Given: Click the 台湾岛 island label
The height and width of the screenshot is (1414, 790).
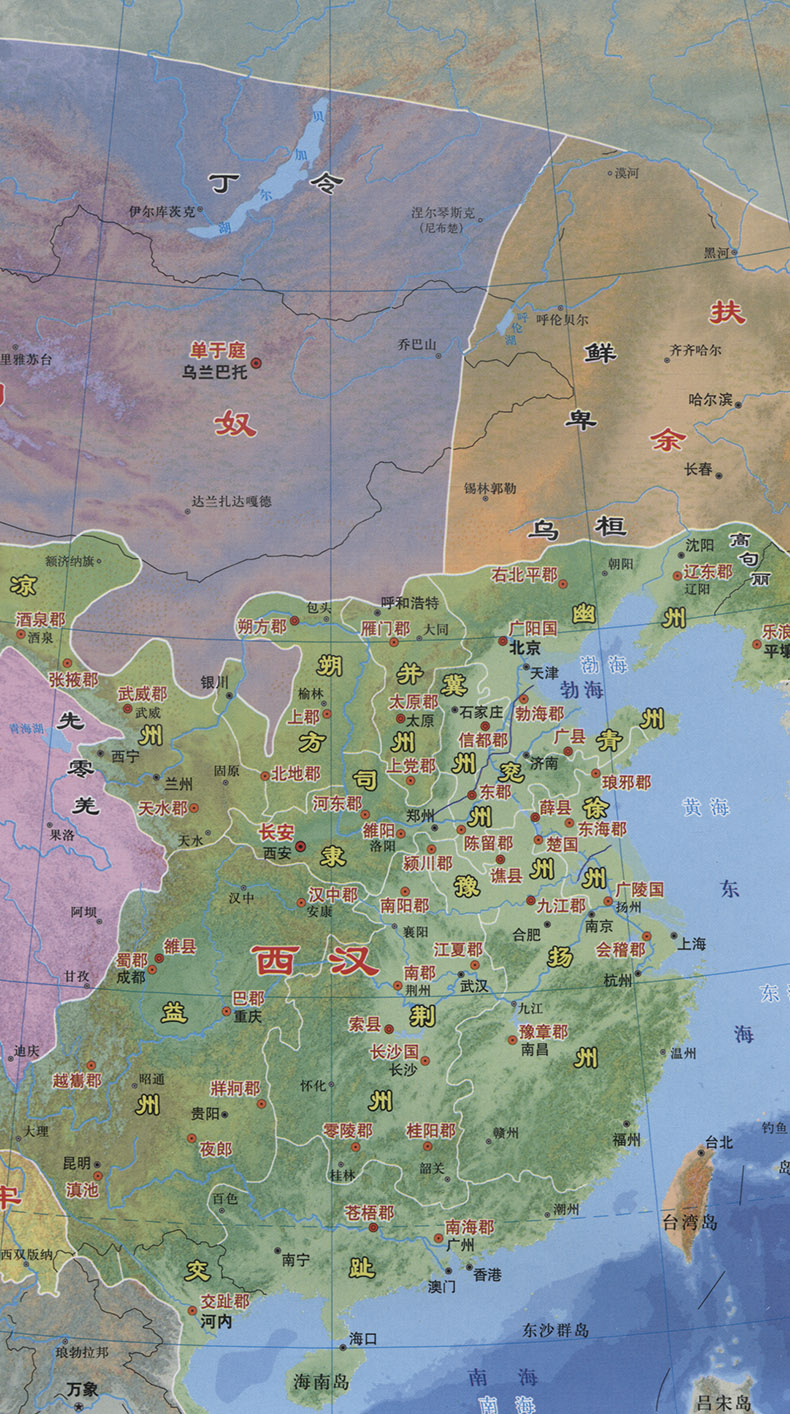Looking at the screenshot, I should click(691, 1220).
